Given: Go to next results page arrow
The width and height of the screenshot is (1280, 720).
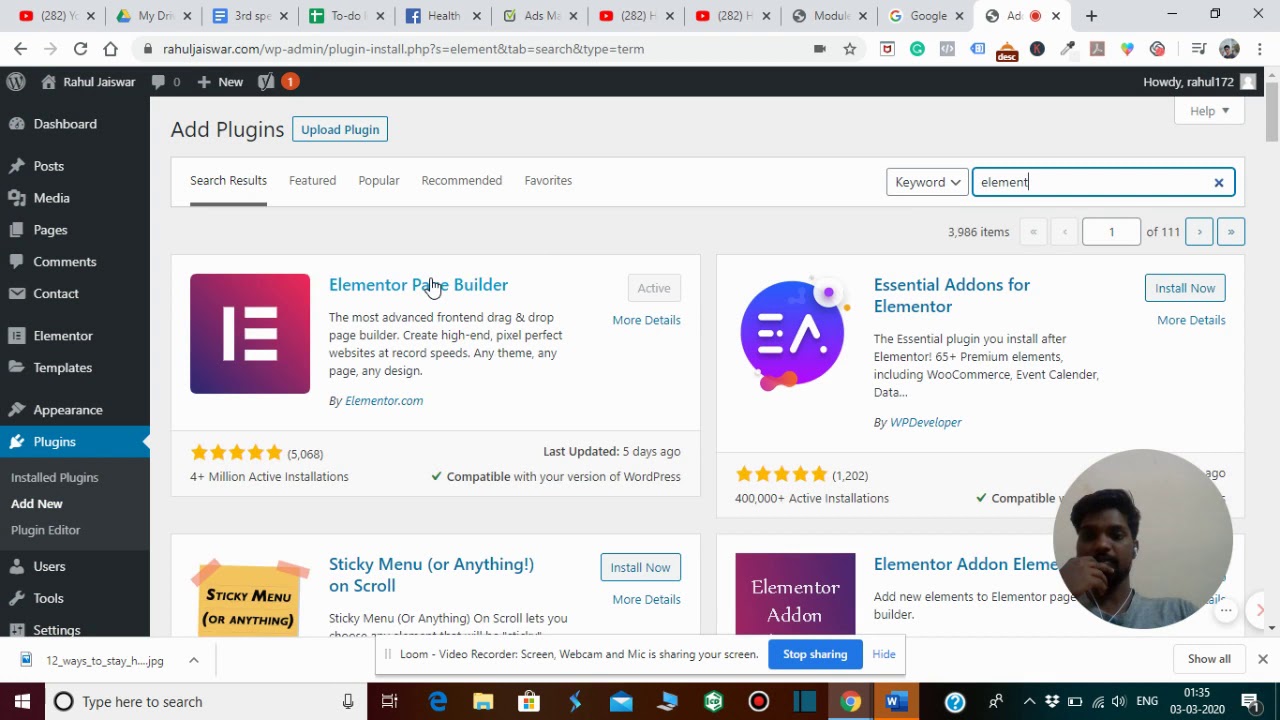Looking at the screenshot, I should click(1199, 232).
